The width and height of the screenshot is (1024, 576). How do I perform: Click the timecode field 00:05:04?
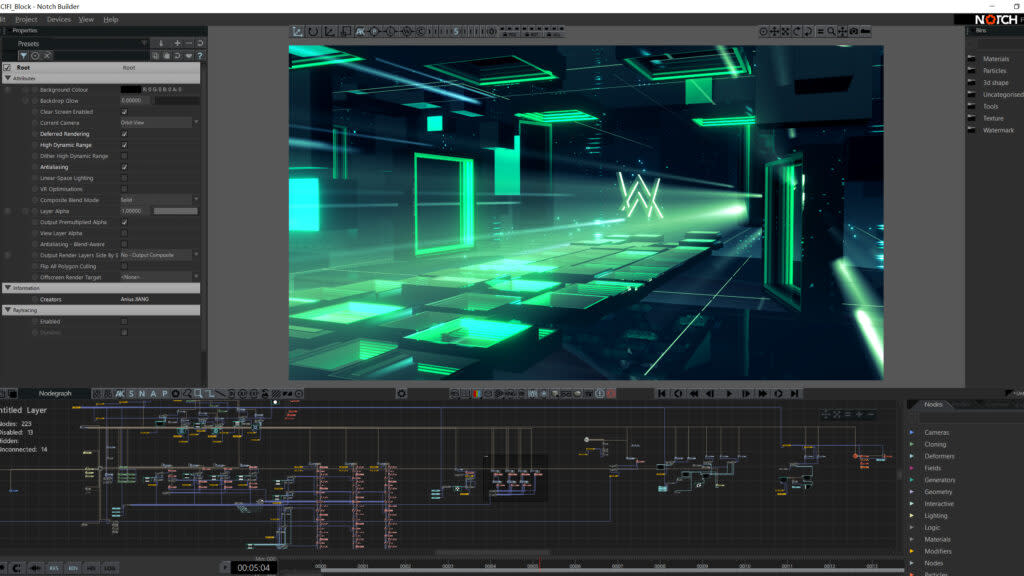(253, 568)
